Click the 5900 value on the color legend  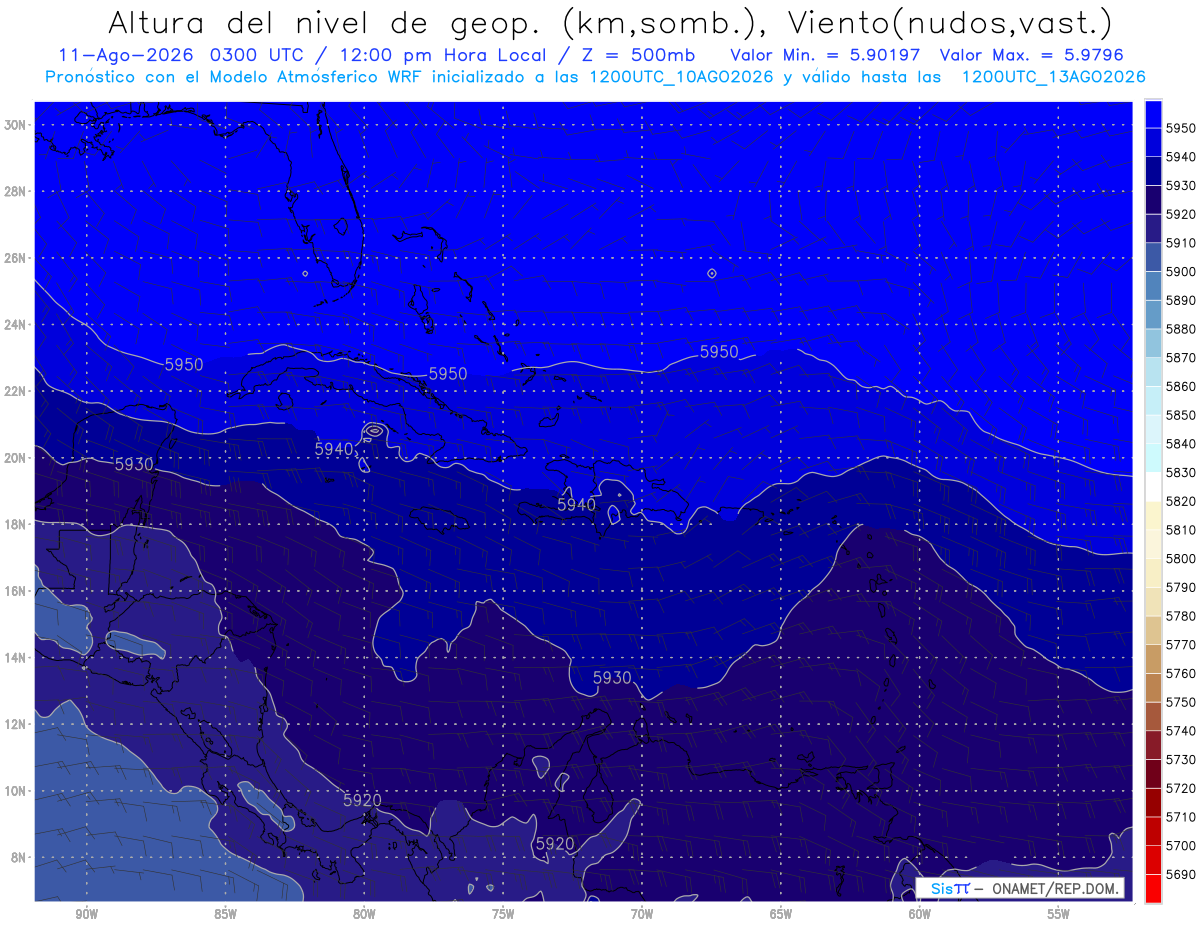click(1180, 272)
